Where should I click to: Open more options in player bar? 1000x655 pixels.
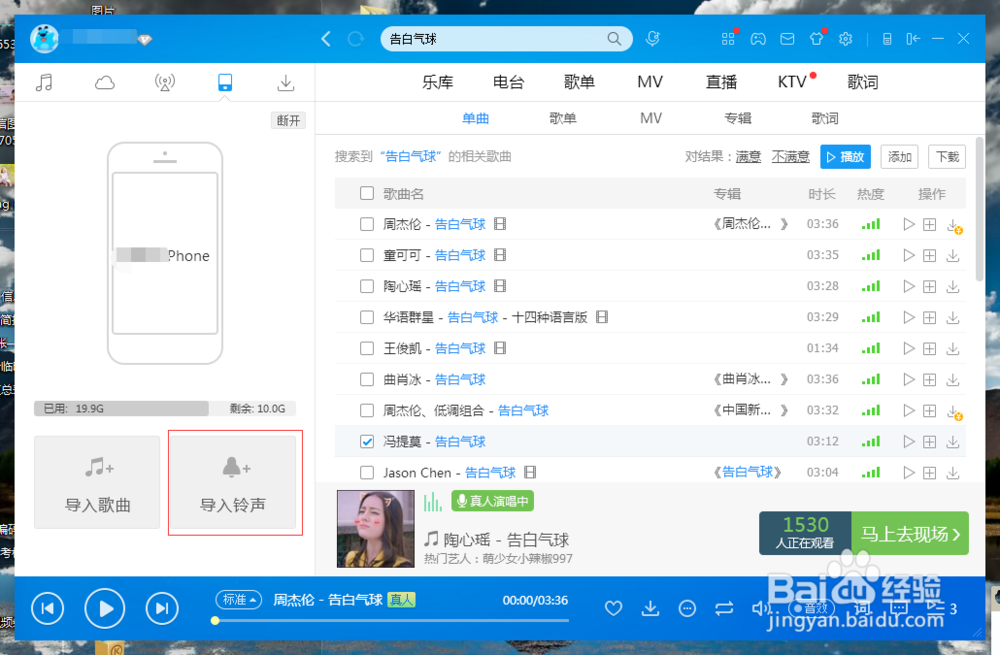[687, 608]
